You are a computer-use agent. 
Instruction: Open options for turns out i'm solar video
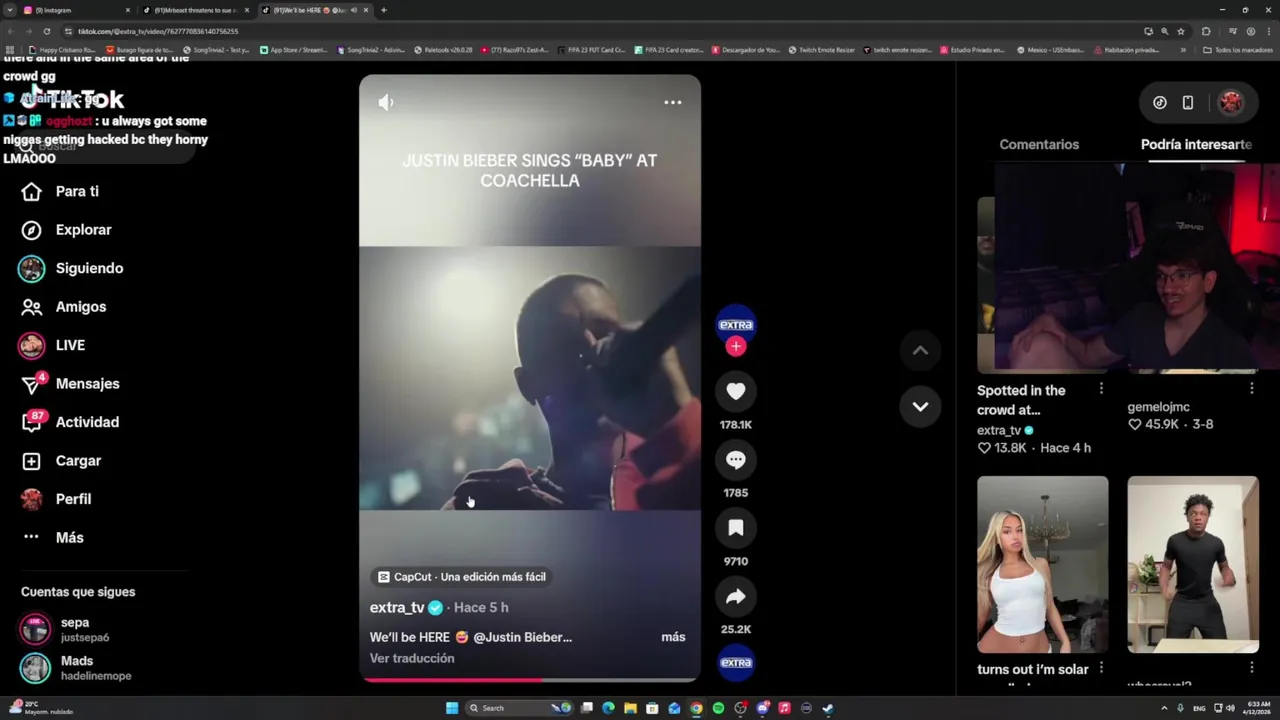(1101, 667)
